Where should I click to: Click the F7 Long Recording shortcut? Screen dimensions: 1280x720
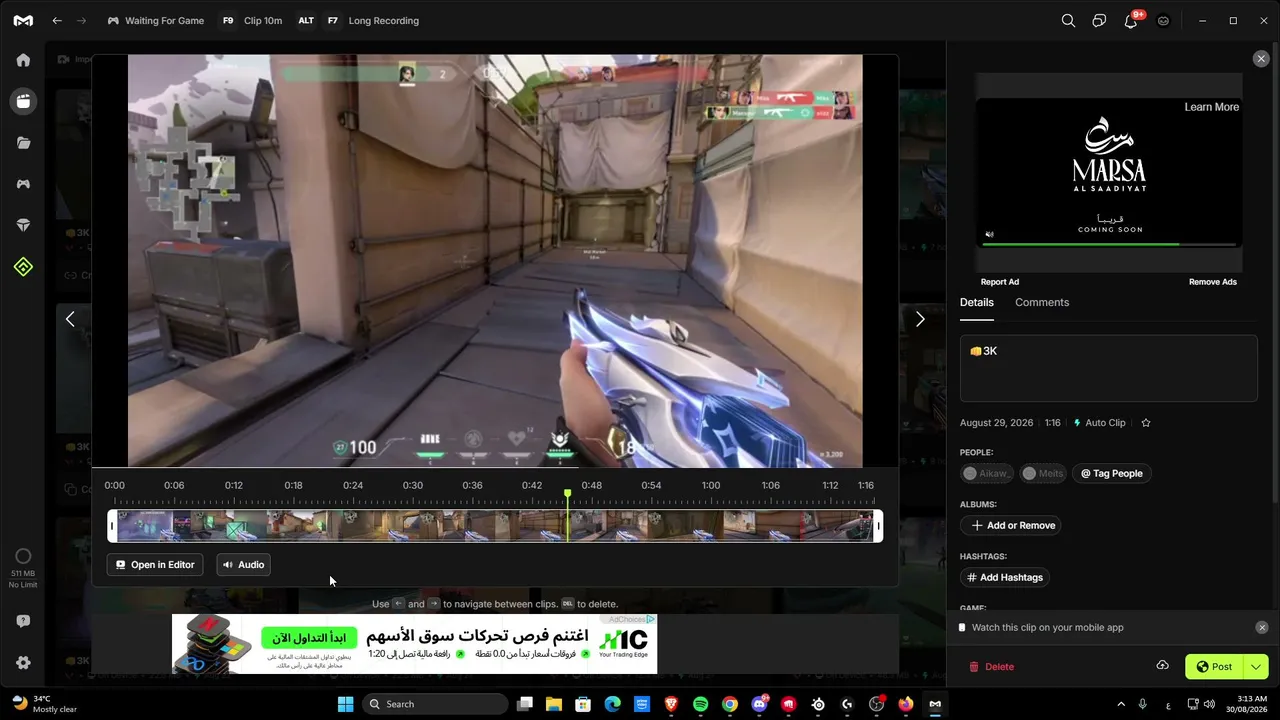point(372,20)
